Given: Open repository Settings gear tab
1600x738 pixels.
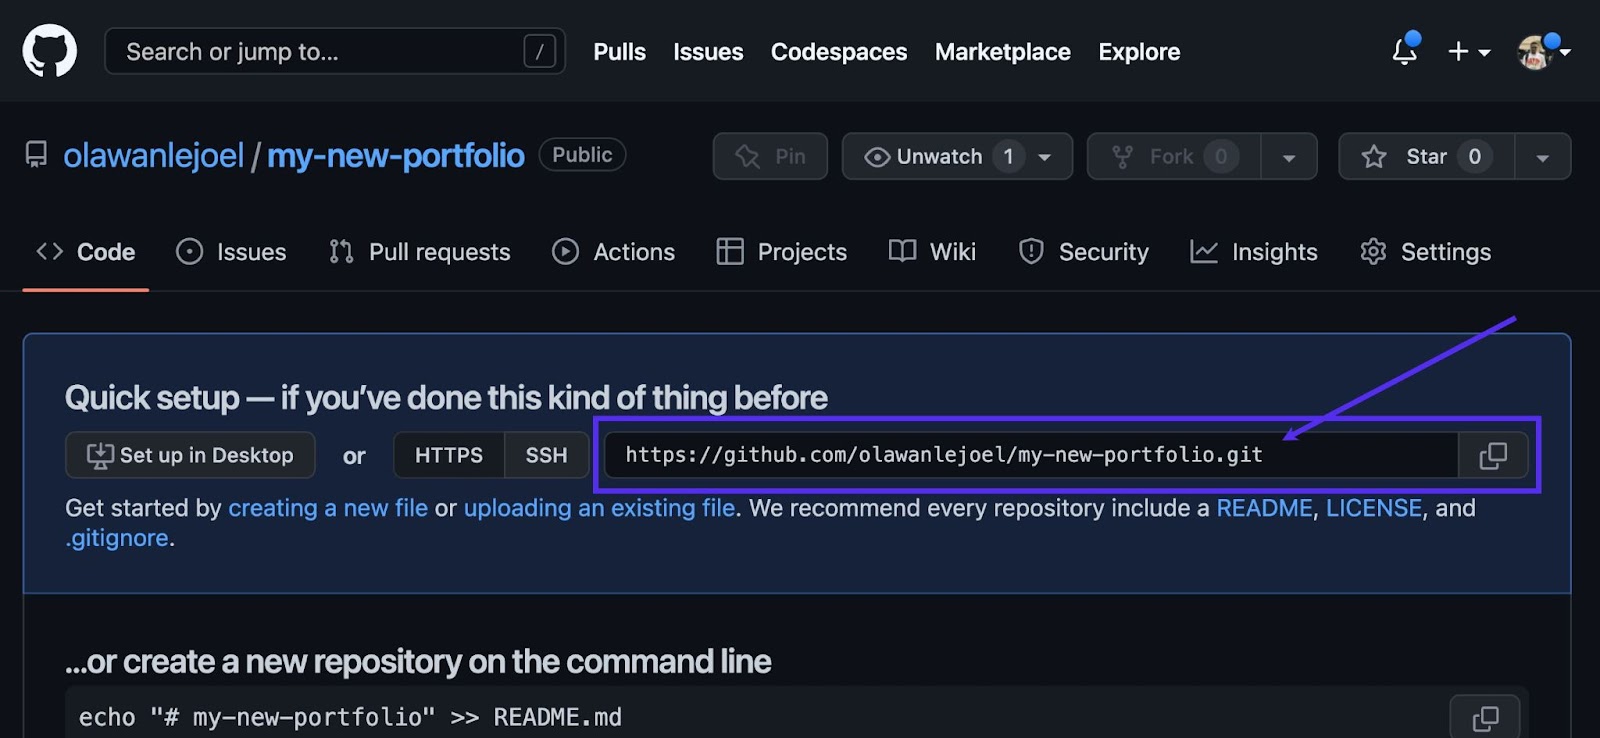Looking at the screenshot, I should click(x=1426, y=252).
